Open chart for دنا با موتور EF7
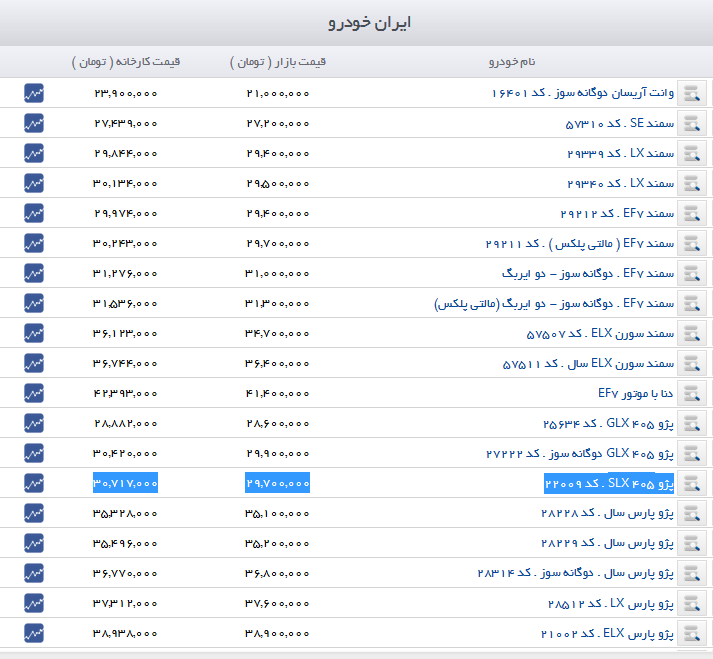Screen dimensions: 713x659 [x=34, y=393]
